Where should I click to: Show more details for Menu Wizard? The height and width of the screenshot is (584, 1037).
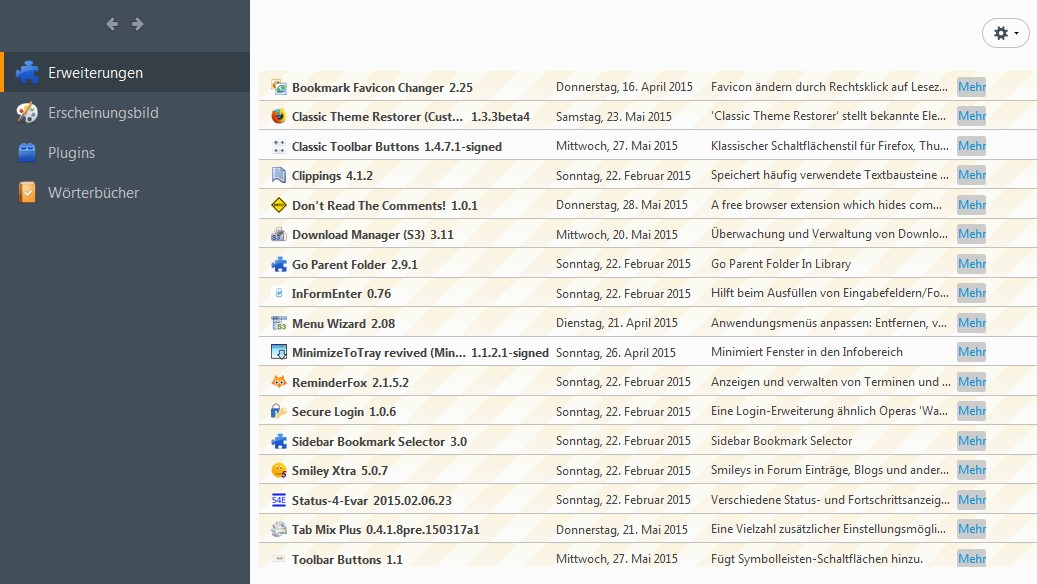pos(971,323)
